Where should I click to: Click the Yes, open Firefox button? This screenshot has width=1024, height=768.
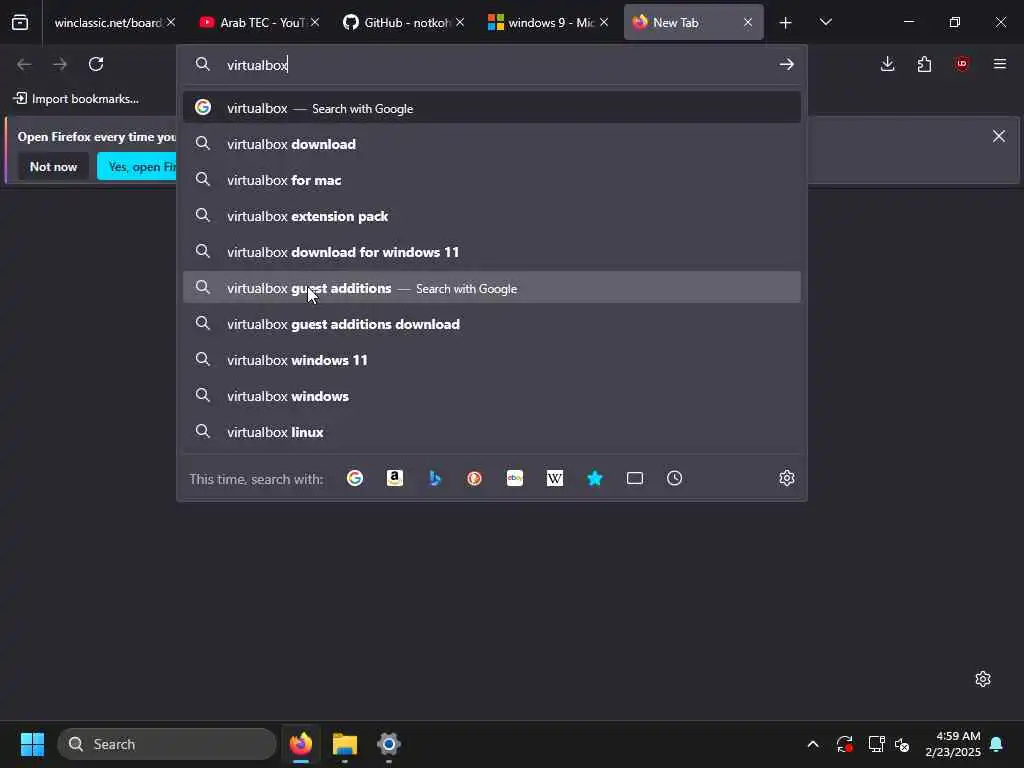(x=137, y=167)
